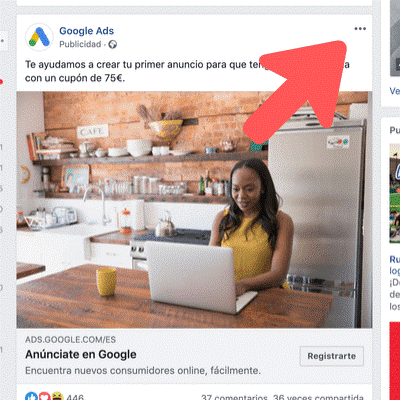The height and width of the screenshot is (400, 400).
Task: Click the blue Like reaction icon
Action: click(x=31, y=396)
